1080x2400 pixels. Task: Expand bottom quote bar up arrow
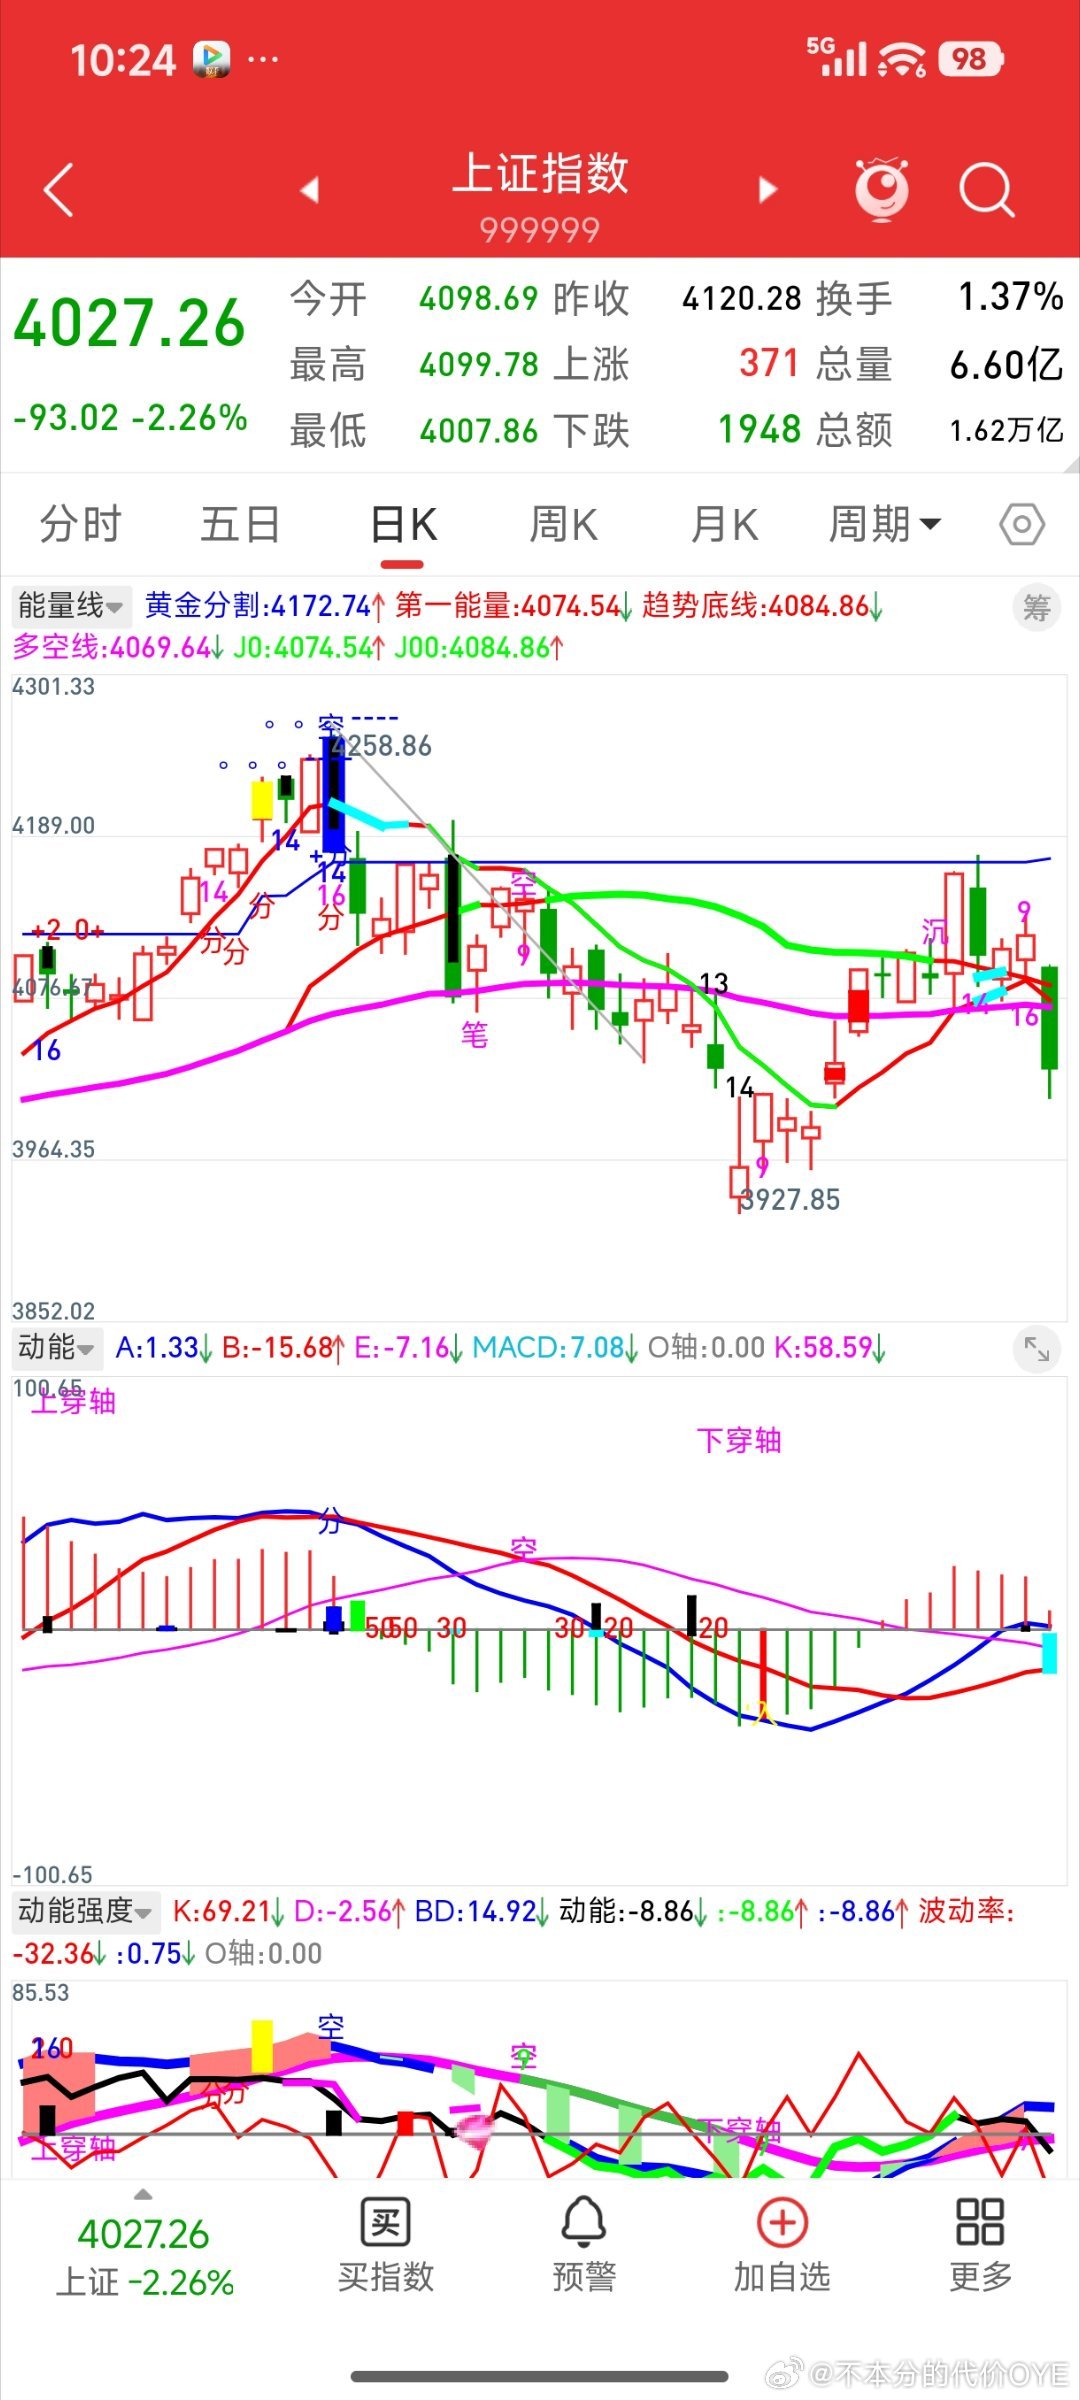pyautogui.click(x=143, y=2195)
